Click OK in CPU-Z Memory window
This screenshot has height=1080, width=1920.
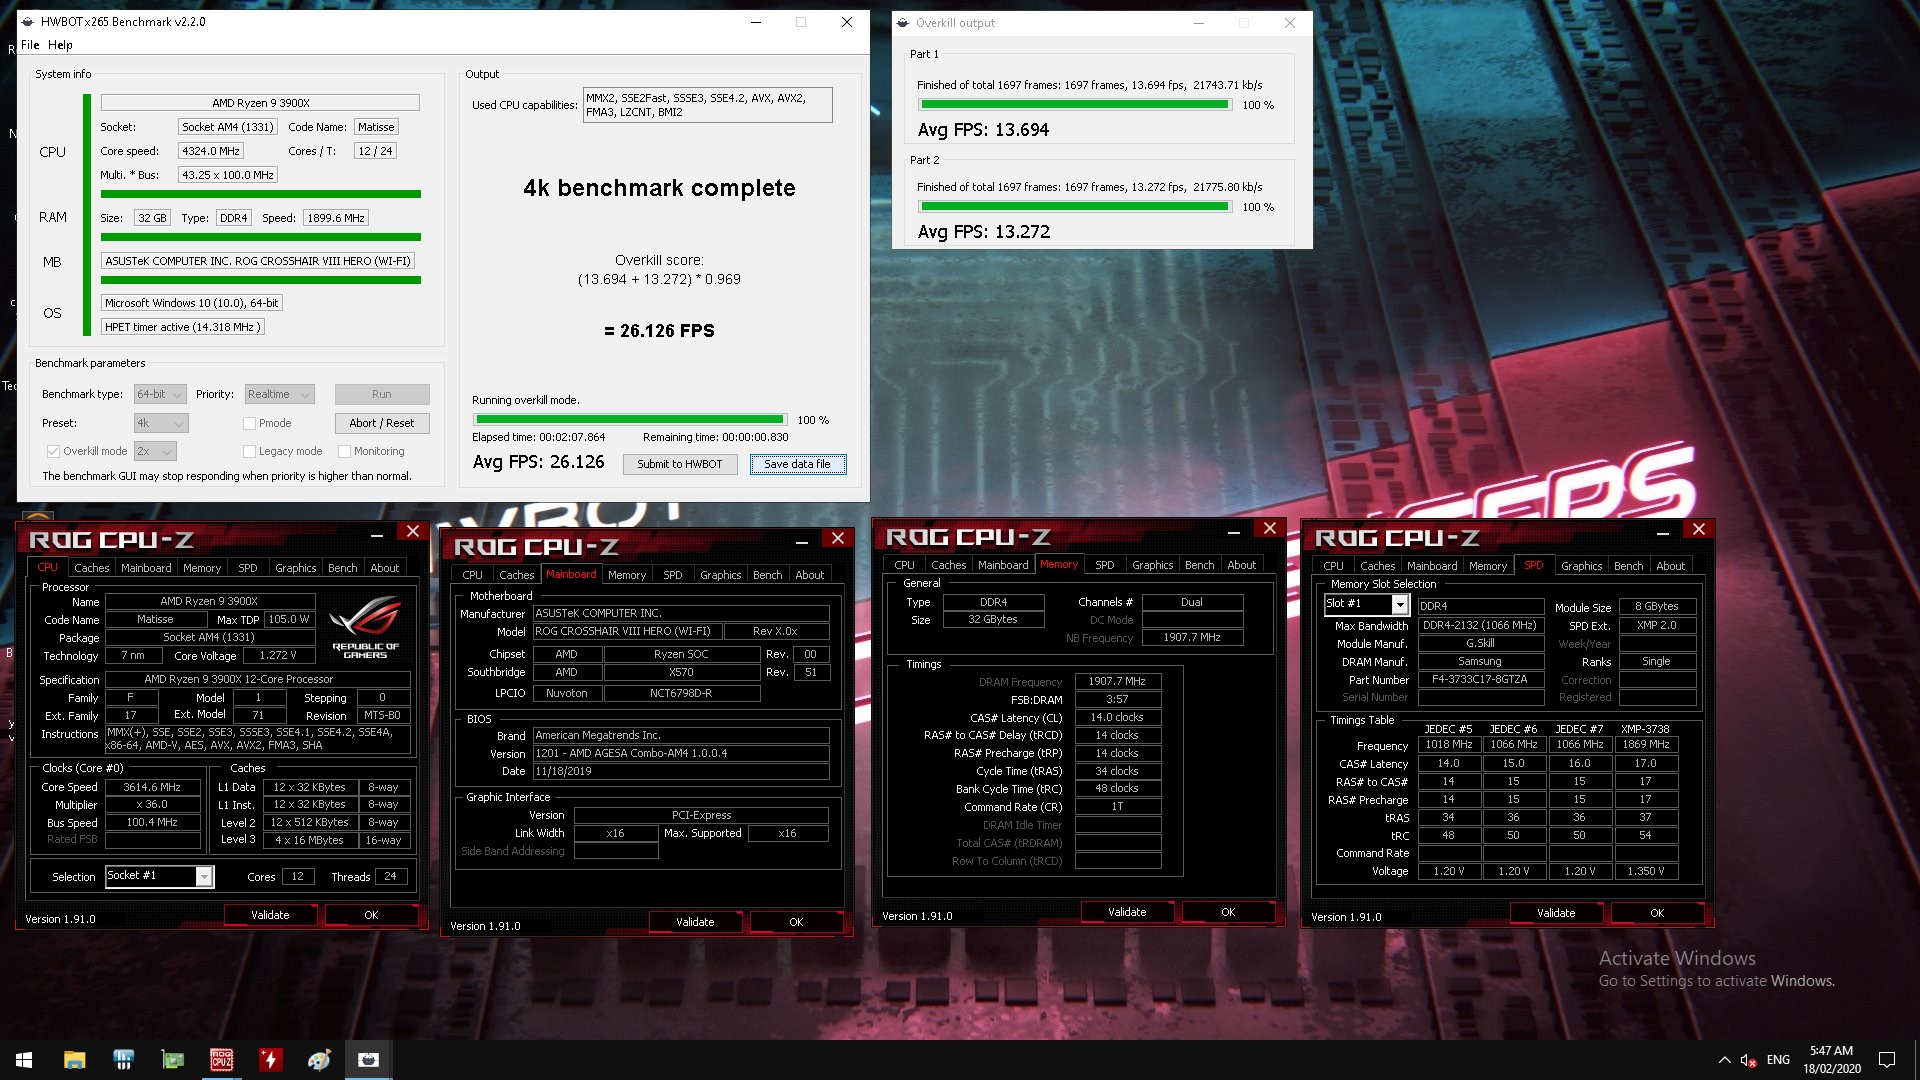pyautogui.click(x=1228, y=912)
